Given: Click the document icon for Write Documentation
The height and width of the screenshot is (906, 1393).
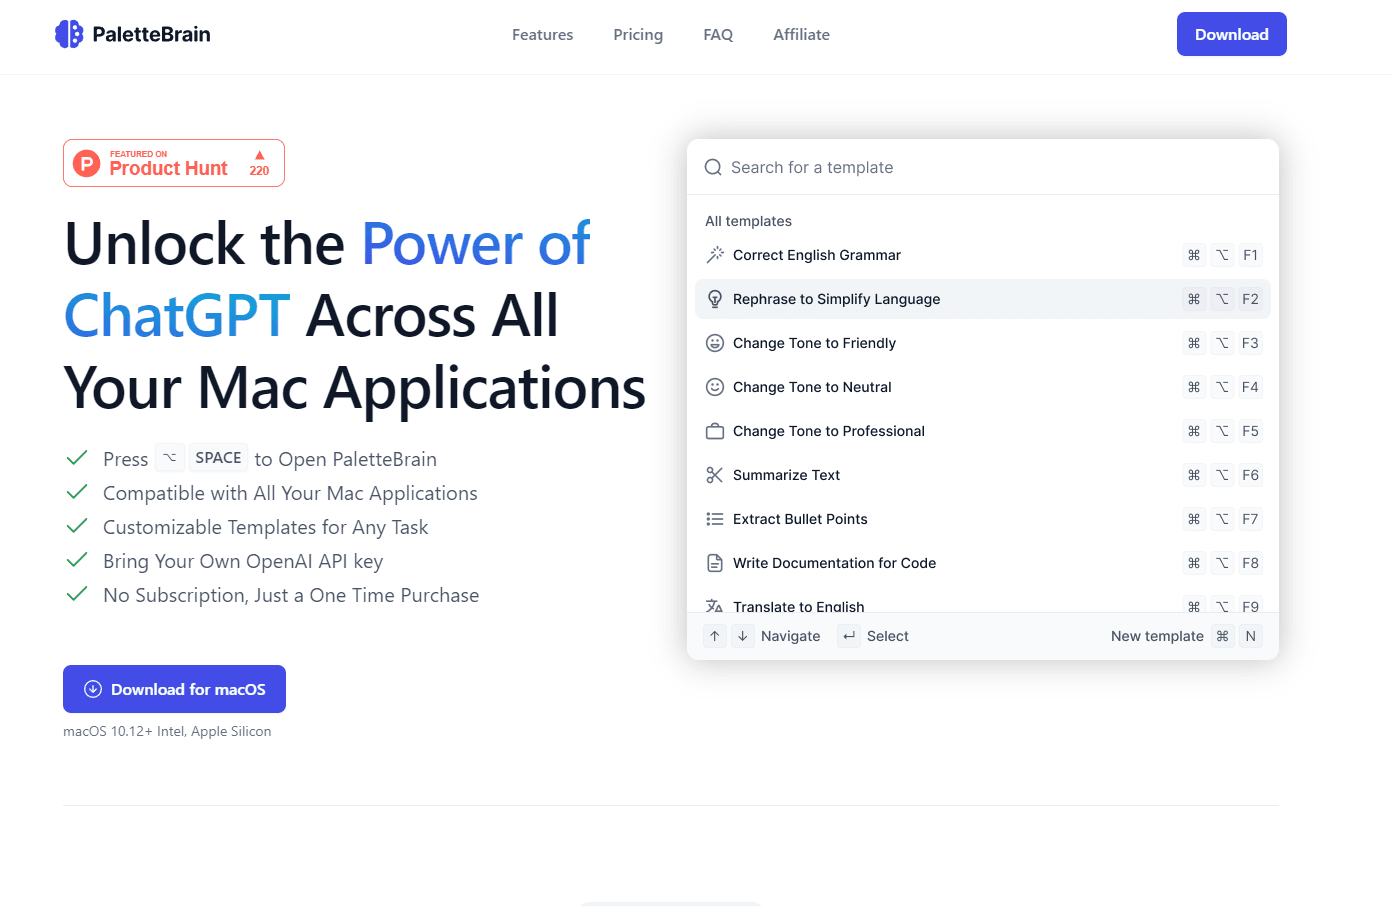Looking at the screenshot, I should pyautogui.click(x=715, y=563).
